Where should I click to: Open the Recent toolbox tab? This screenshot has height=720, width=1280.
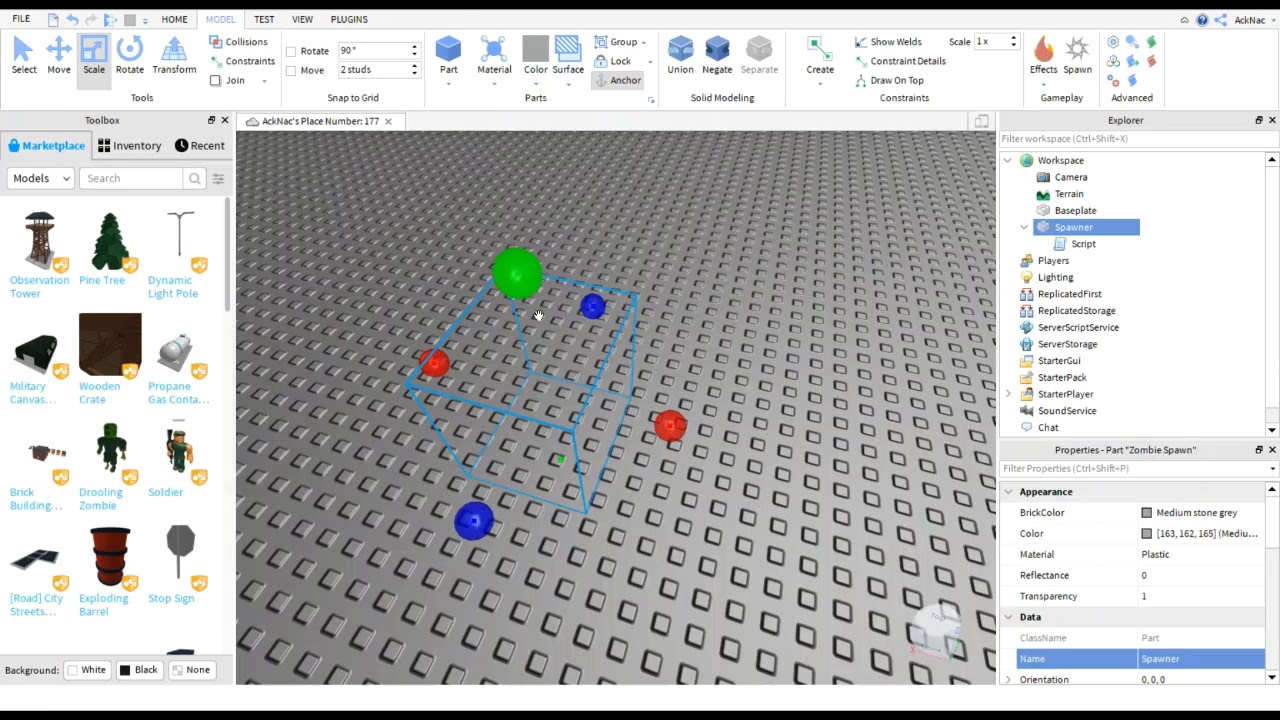[x=200, y=145]
